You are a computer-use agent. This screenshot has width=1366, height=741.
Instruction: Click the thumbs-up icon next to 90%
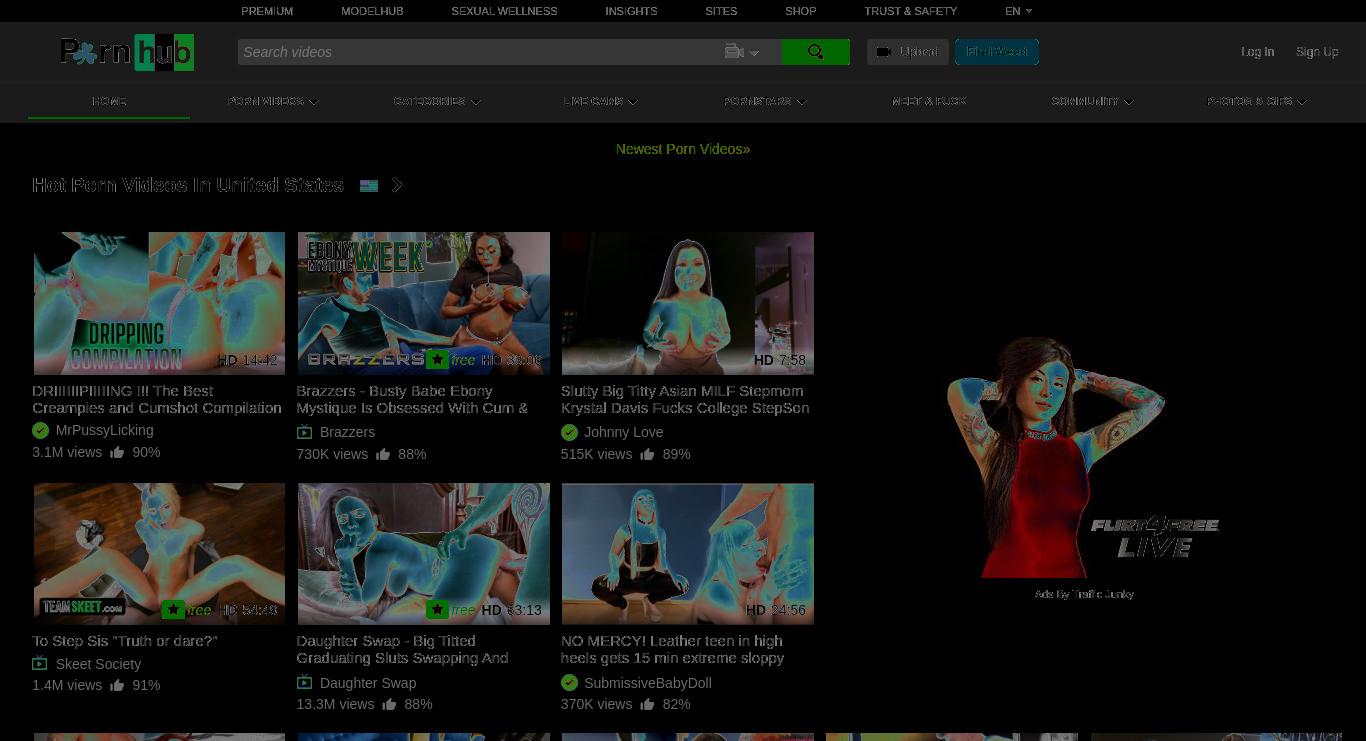click(117, 452)
